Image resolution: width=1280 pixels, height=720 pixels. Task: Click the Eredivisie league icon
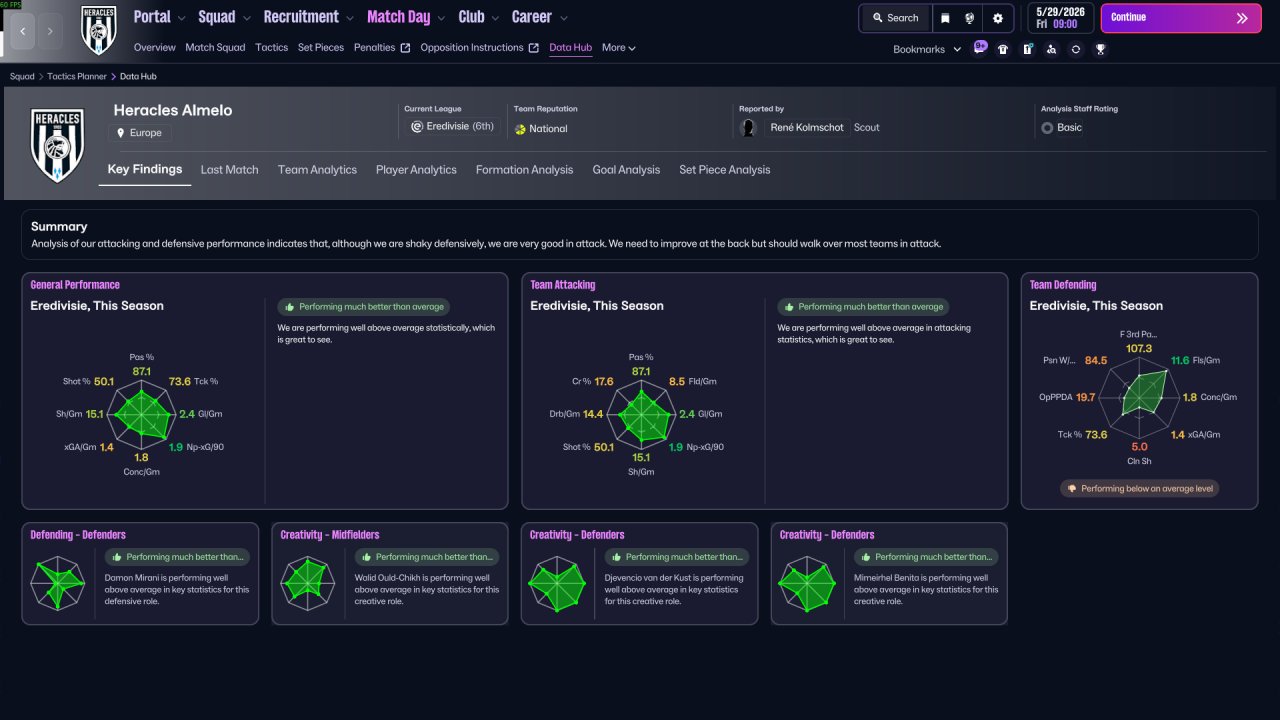(x=417, y=127)
